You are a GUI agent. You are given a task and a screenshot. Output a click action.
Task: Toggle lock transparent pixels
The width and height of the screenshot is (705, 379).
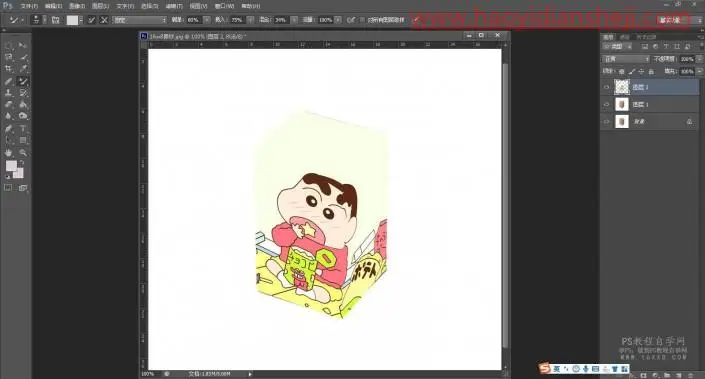click(621, 71)
